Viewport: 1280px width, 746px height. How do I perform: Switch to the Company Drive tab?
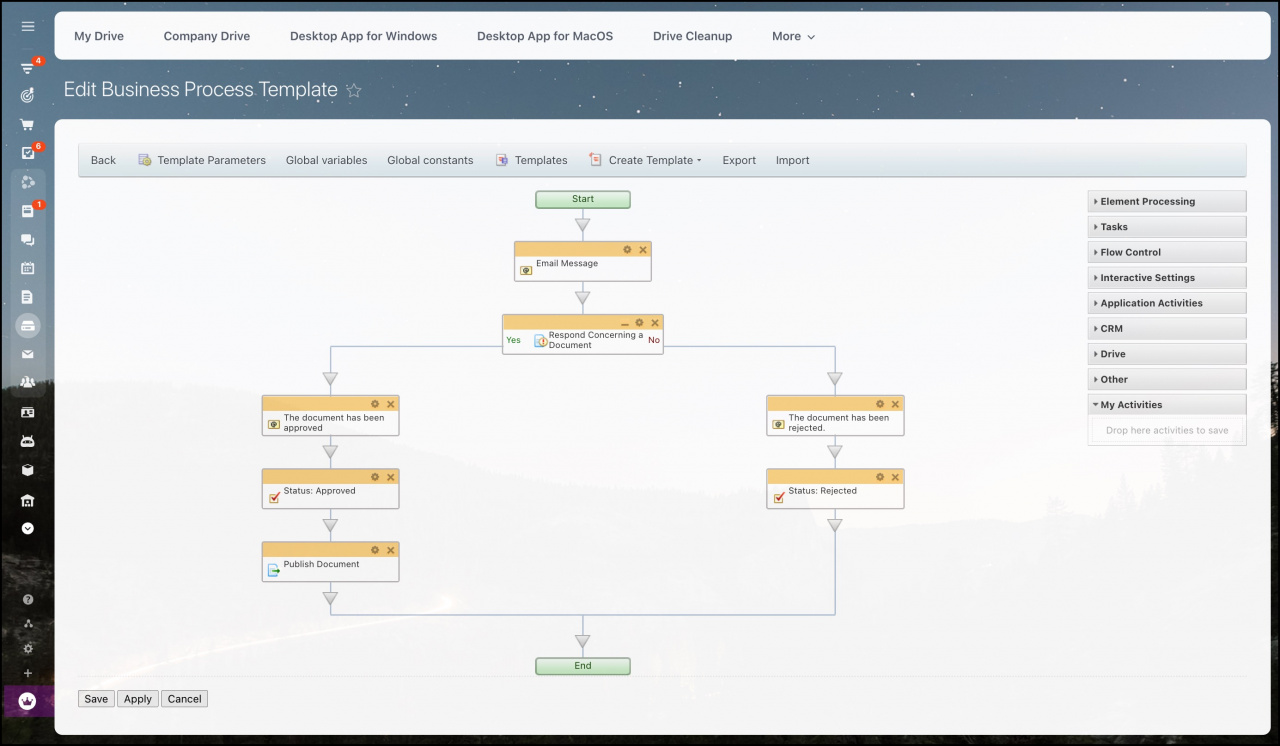point(207,36)
